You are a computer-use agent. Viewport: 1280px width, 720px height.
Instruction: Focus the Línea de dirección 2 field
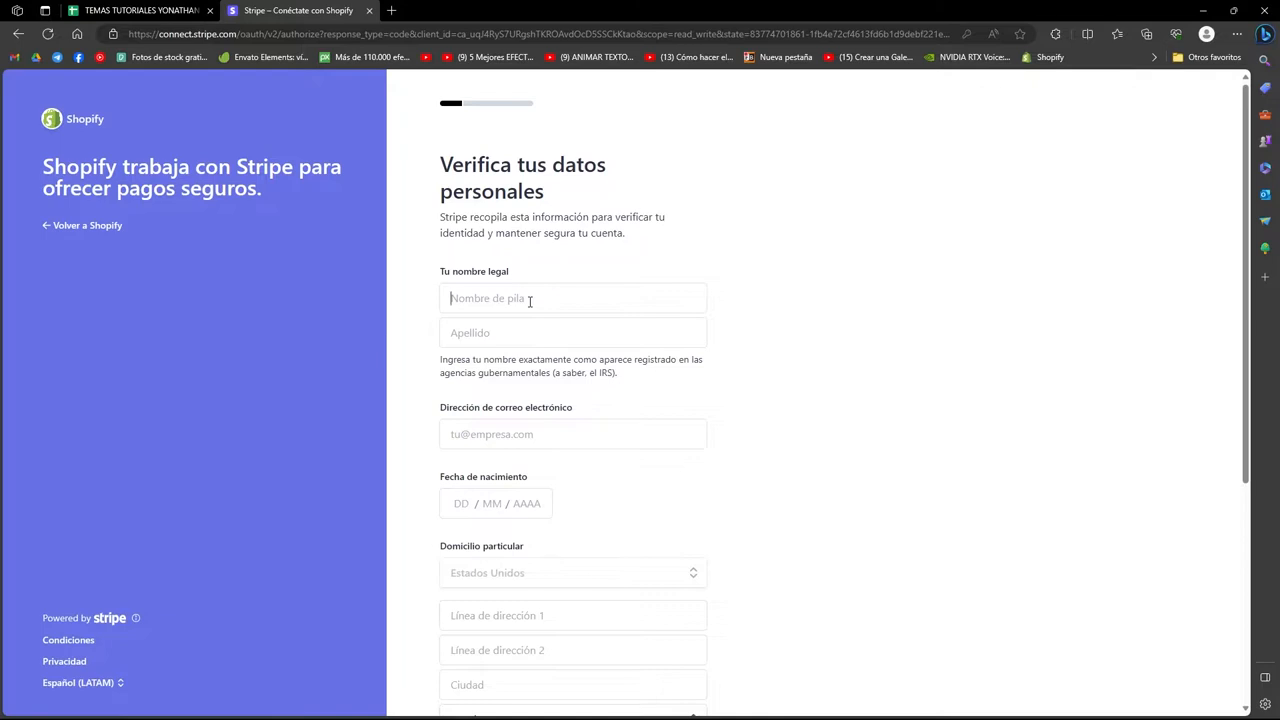[573, 650]
